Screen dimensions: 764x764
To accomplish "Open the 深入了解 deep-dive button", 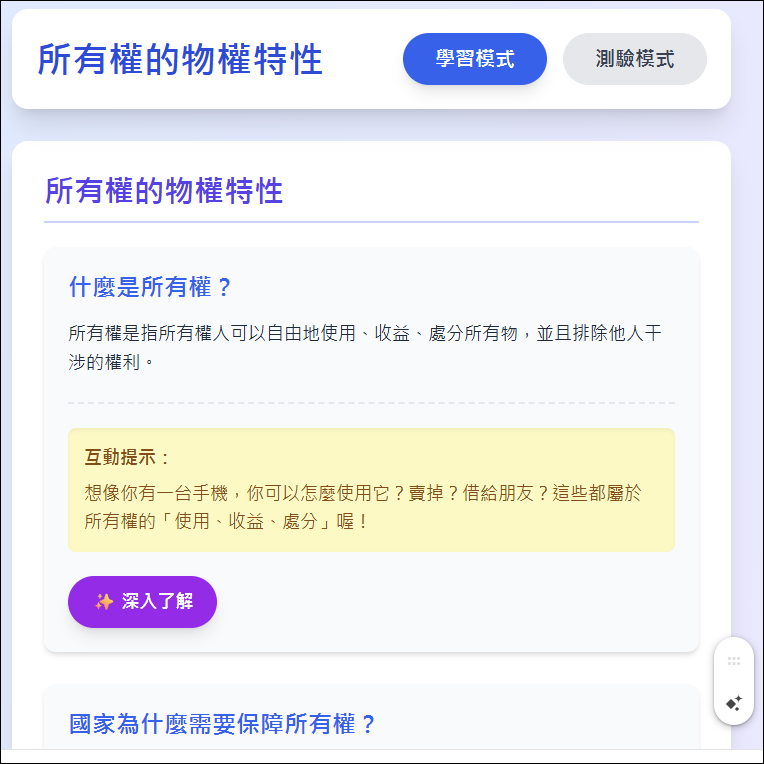I will [142, 602].
